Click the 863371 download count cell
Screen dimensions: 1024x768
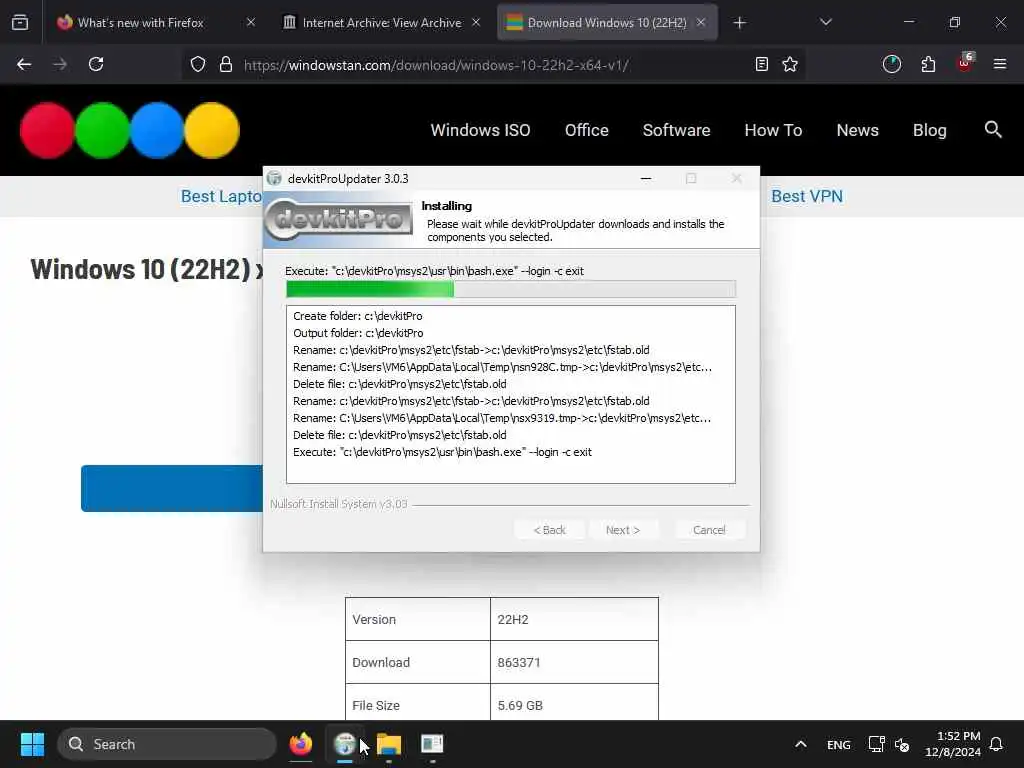[574, 662]
